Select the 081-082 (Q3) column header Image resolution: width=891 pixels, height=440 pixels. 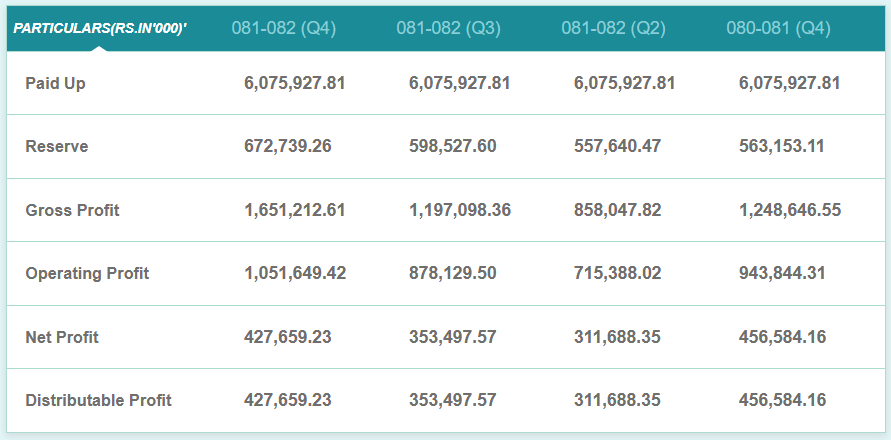(448, 28)
